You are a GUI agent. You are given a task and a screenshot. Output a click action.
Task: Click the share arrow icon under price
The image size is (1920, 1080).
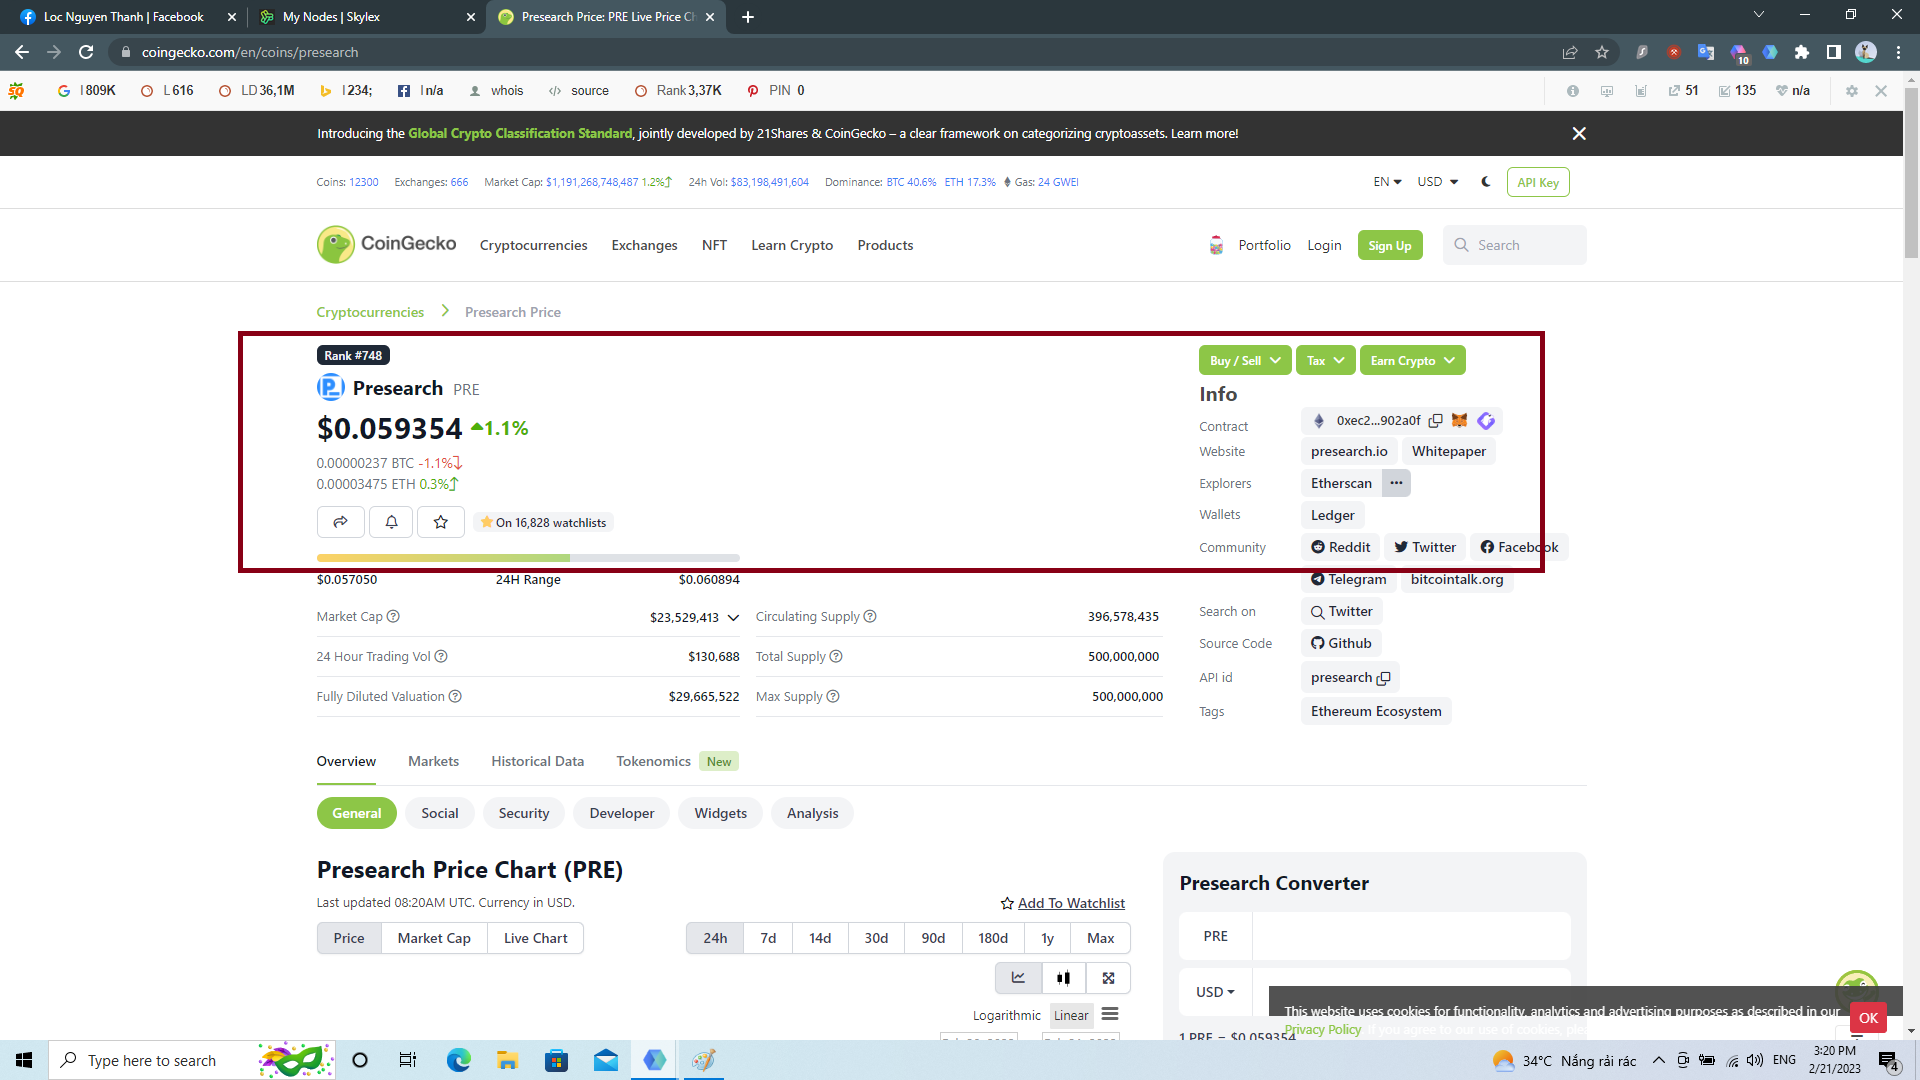340,522
